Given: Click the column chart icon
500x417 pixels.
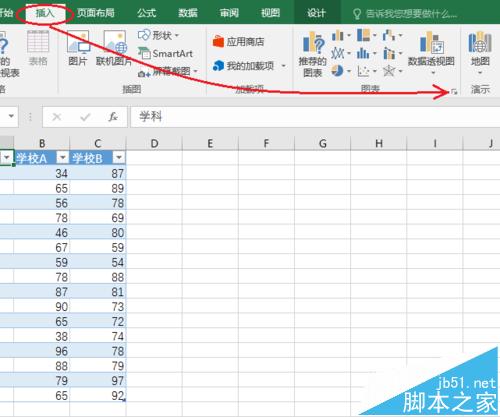Looking at the screenshot, I should (x=337, y=35).
